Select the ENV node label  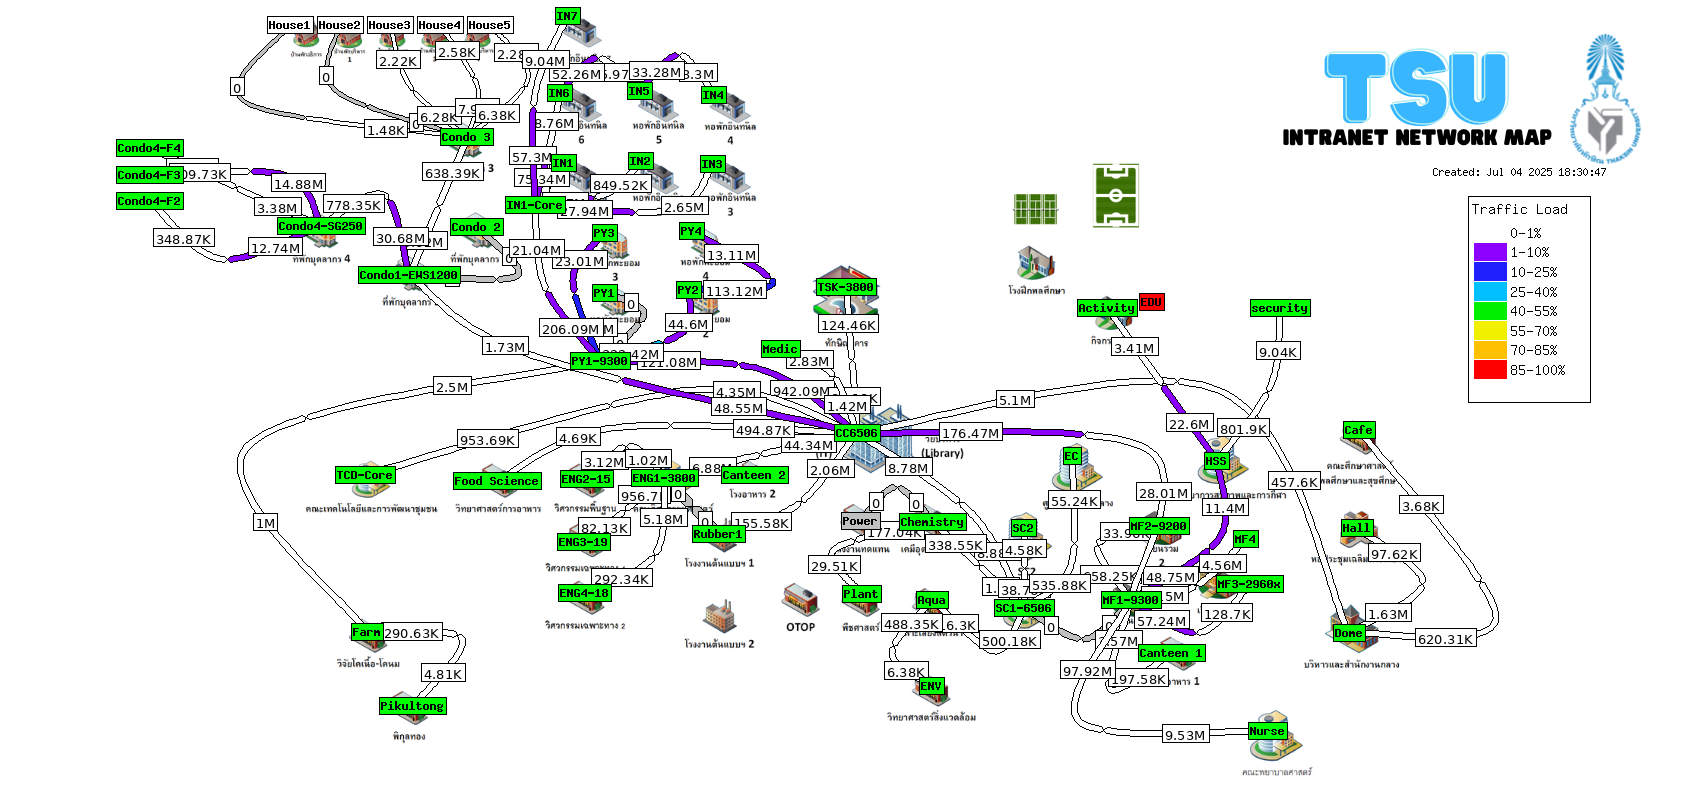(931, 686)
